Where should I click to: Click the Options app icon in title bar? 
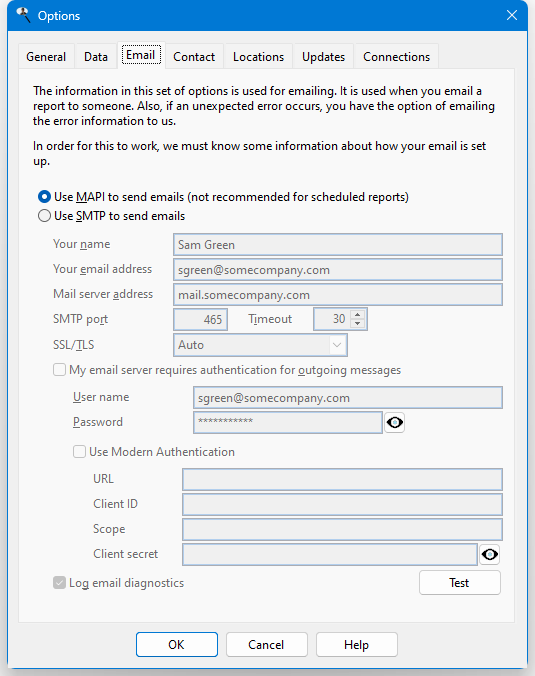(x=23, y=15)
